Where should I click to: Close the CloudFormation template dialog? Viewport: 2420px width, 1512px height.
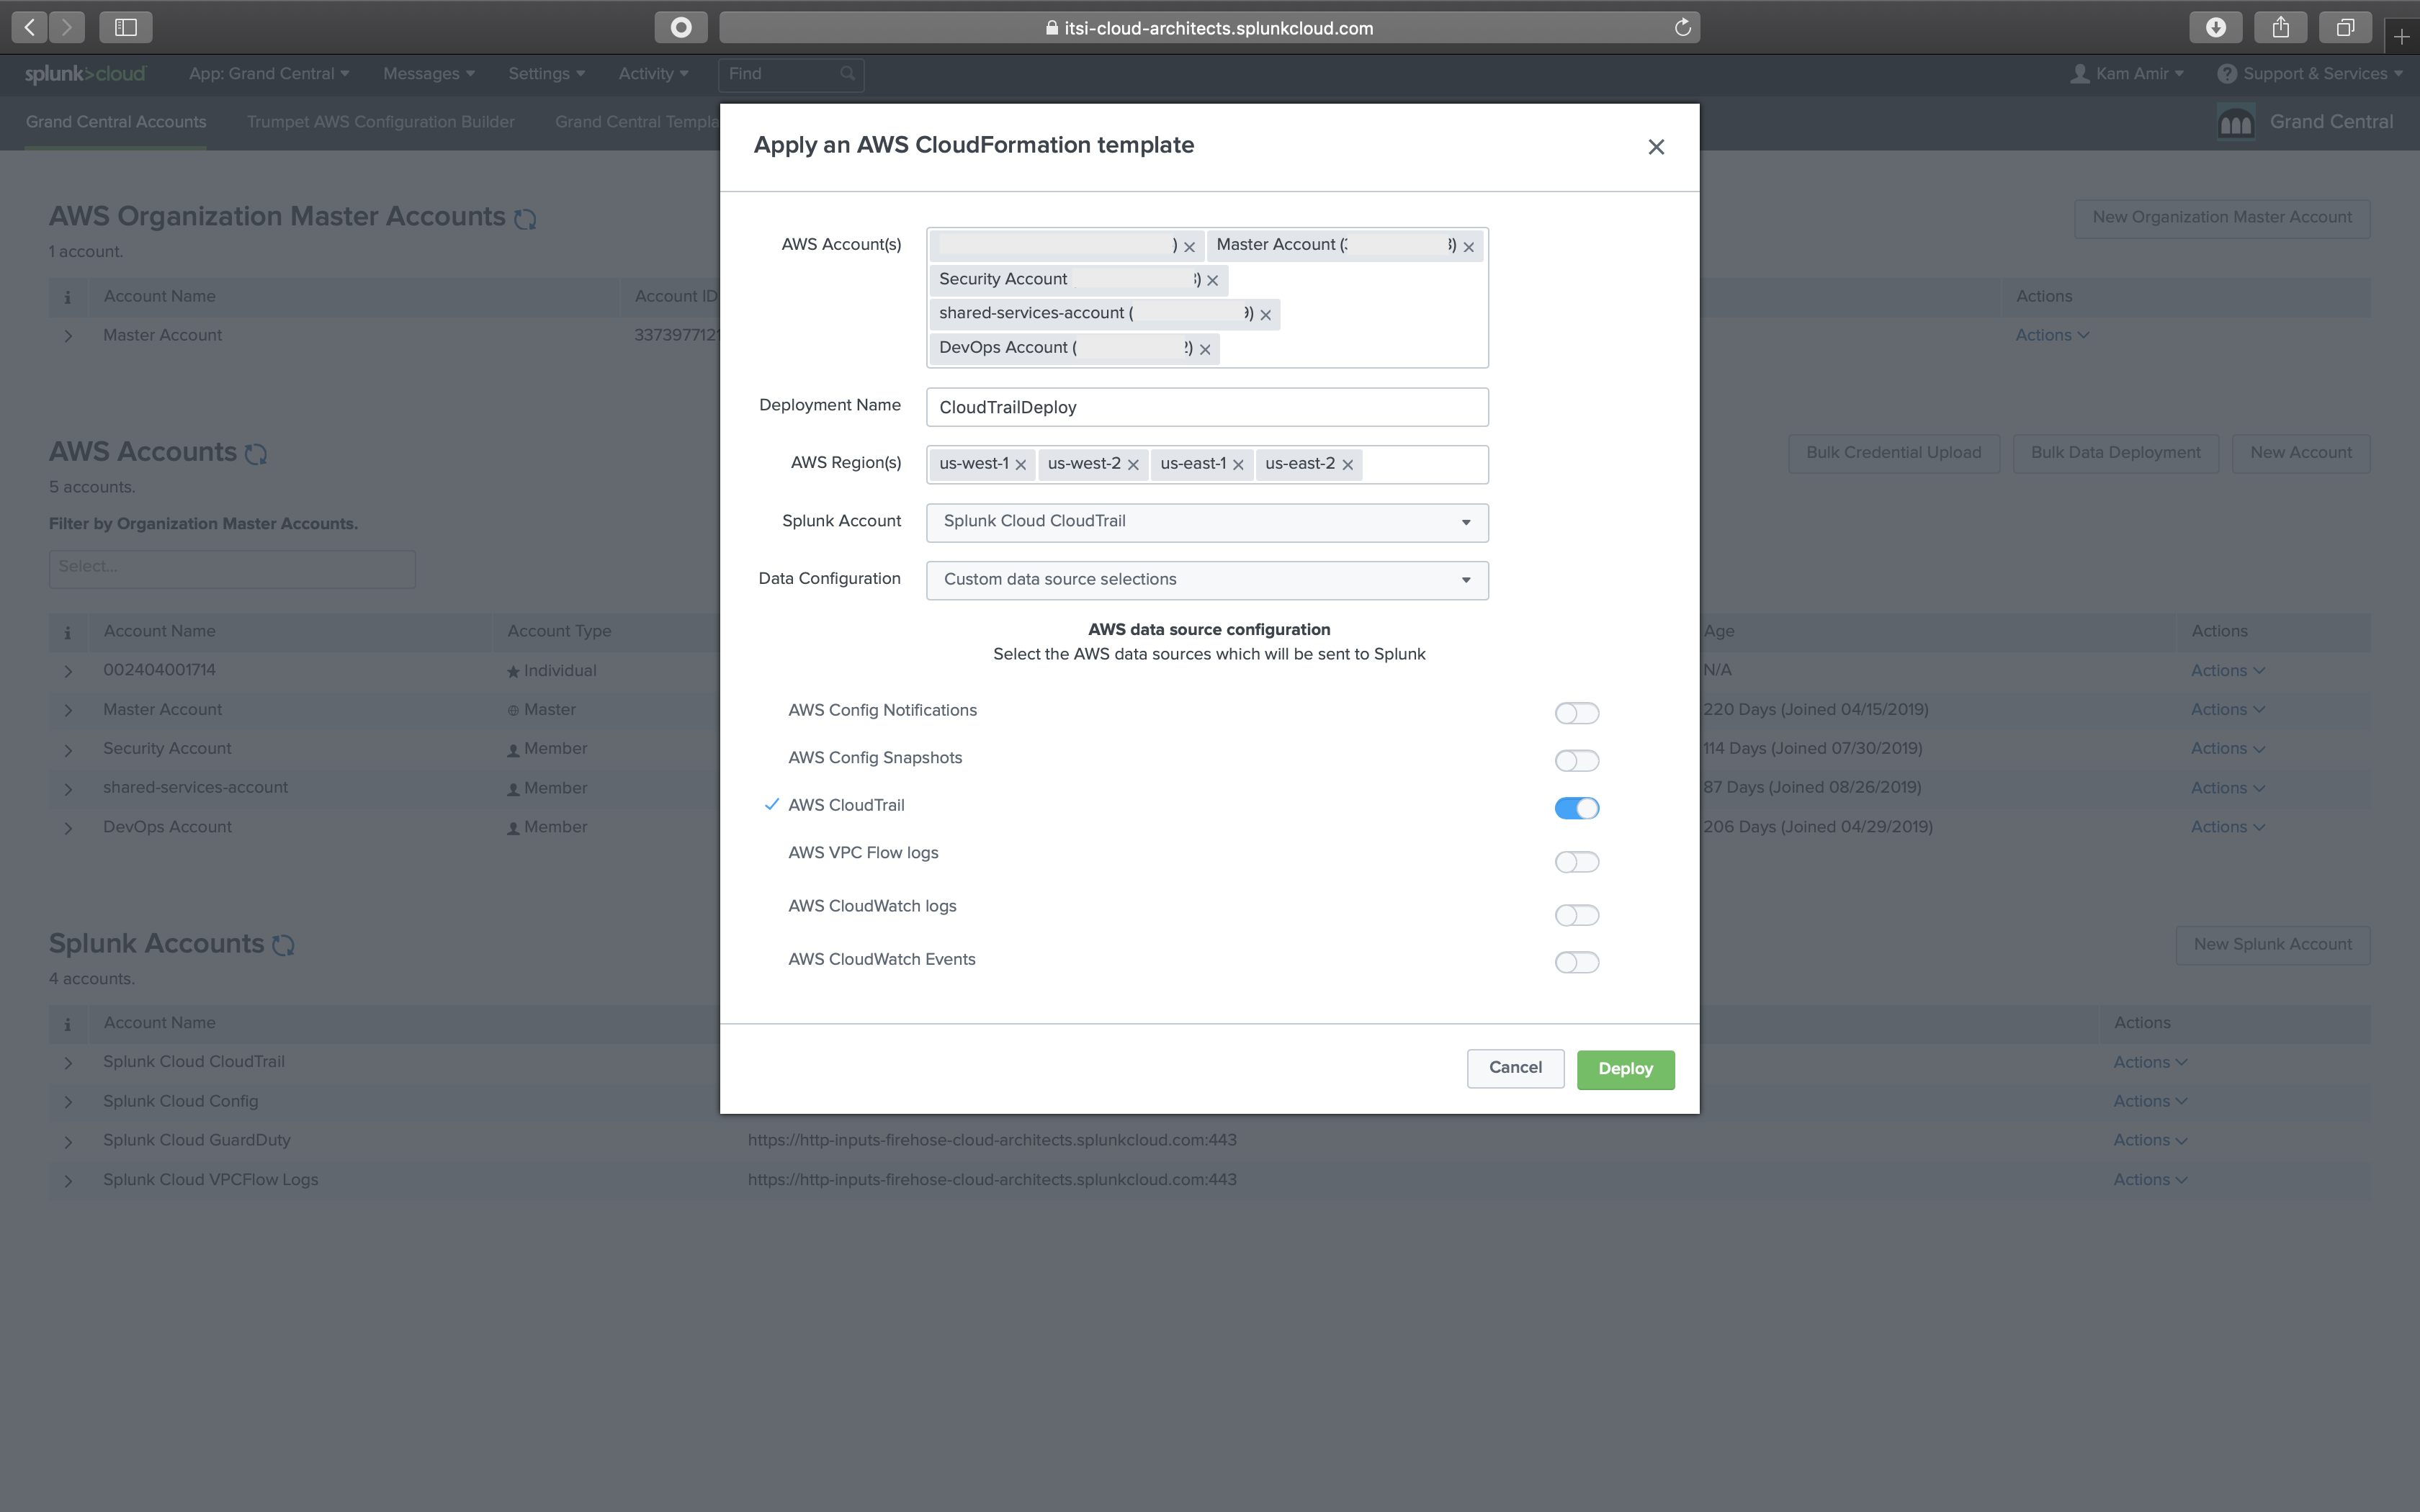pyautogui.click(x=1656, y=147)
